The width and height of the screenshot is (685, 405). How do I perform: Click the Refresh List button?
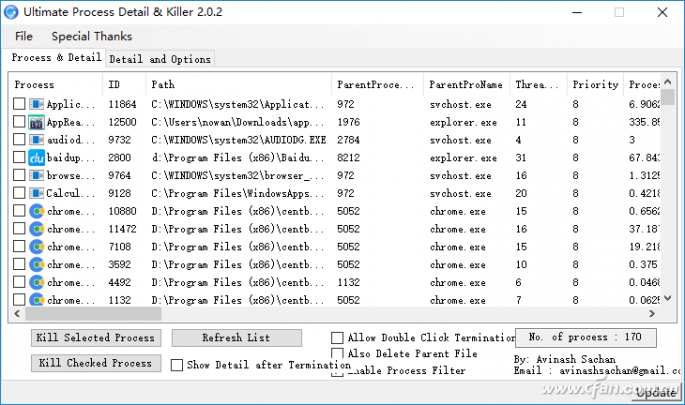click(236, 338)
